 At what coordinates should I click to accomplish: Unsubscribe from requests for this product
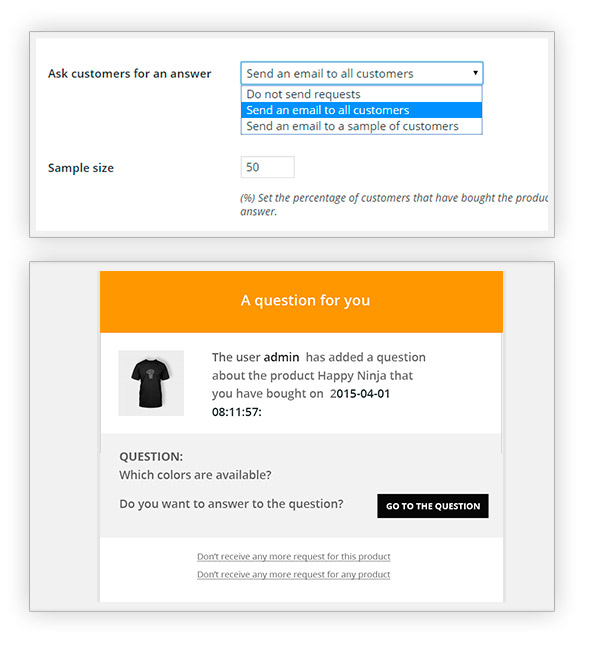tap(293, 556)
